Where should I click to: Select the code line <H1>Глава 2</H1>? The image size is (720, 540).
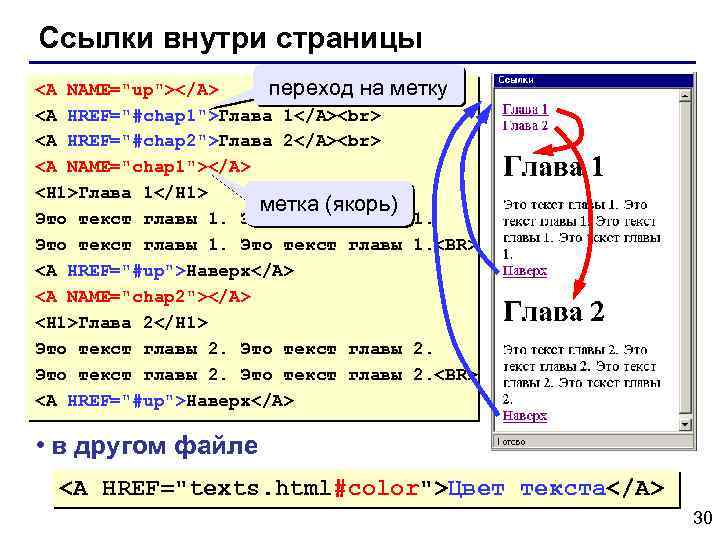coord(121,323)
